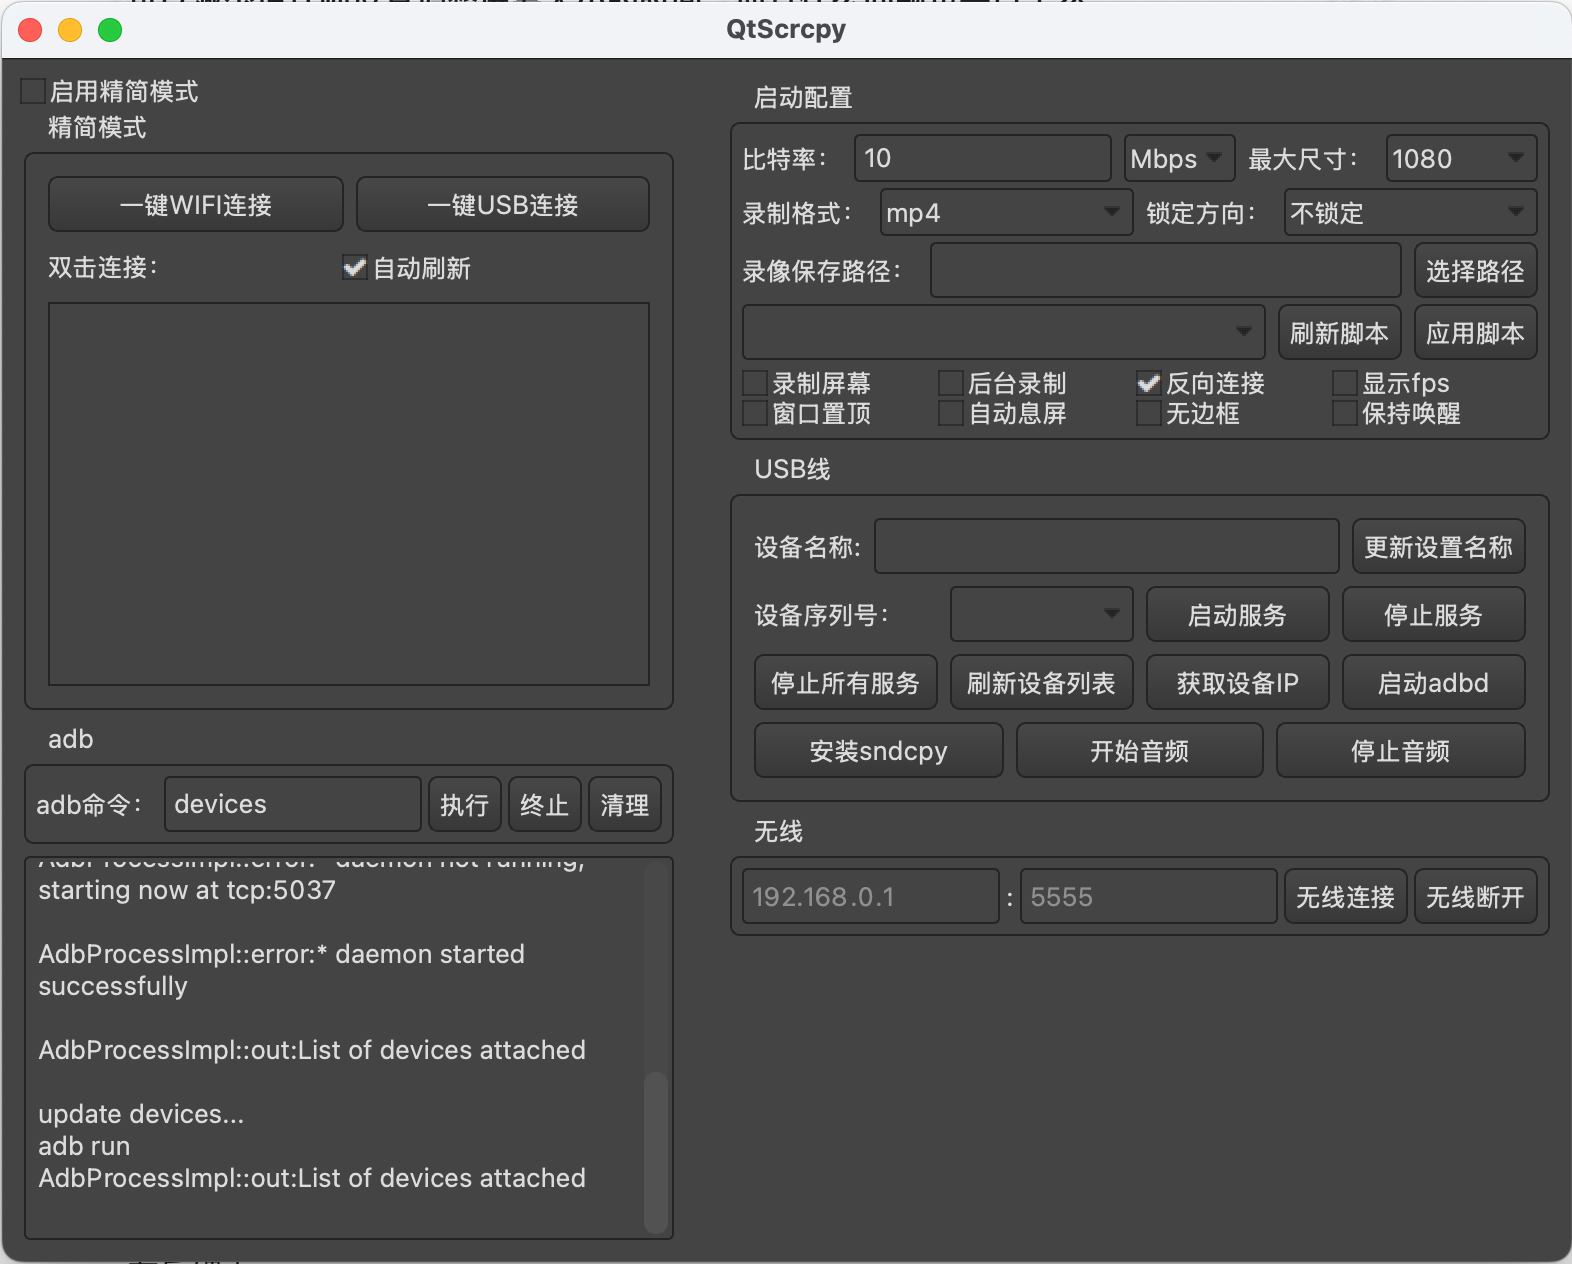
Task: Click the 开始音频 button
Action: (1140, 751)
